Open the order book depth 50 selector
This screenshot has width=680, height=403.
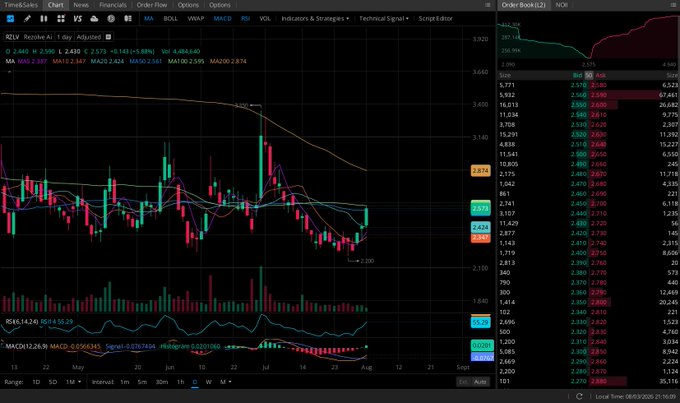588,75
